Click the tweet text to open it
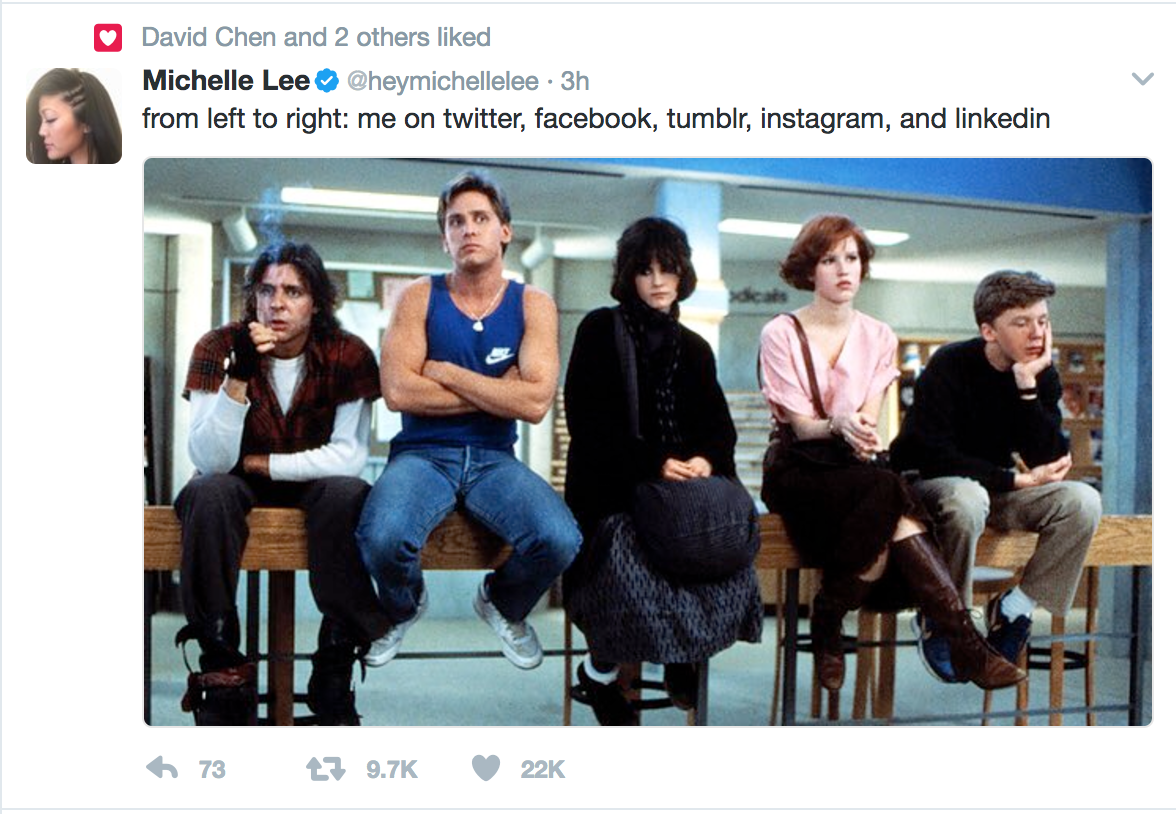1176x814 pixels. point(595,119)
